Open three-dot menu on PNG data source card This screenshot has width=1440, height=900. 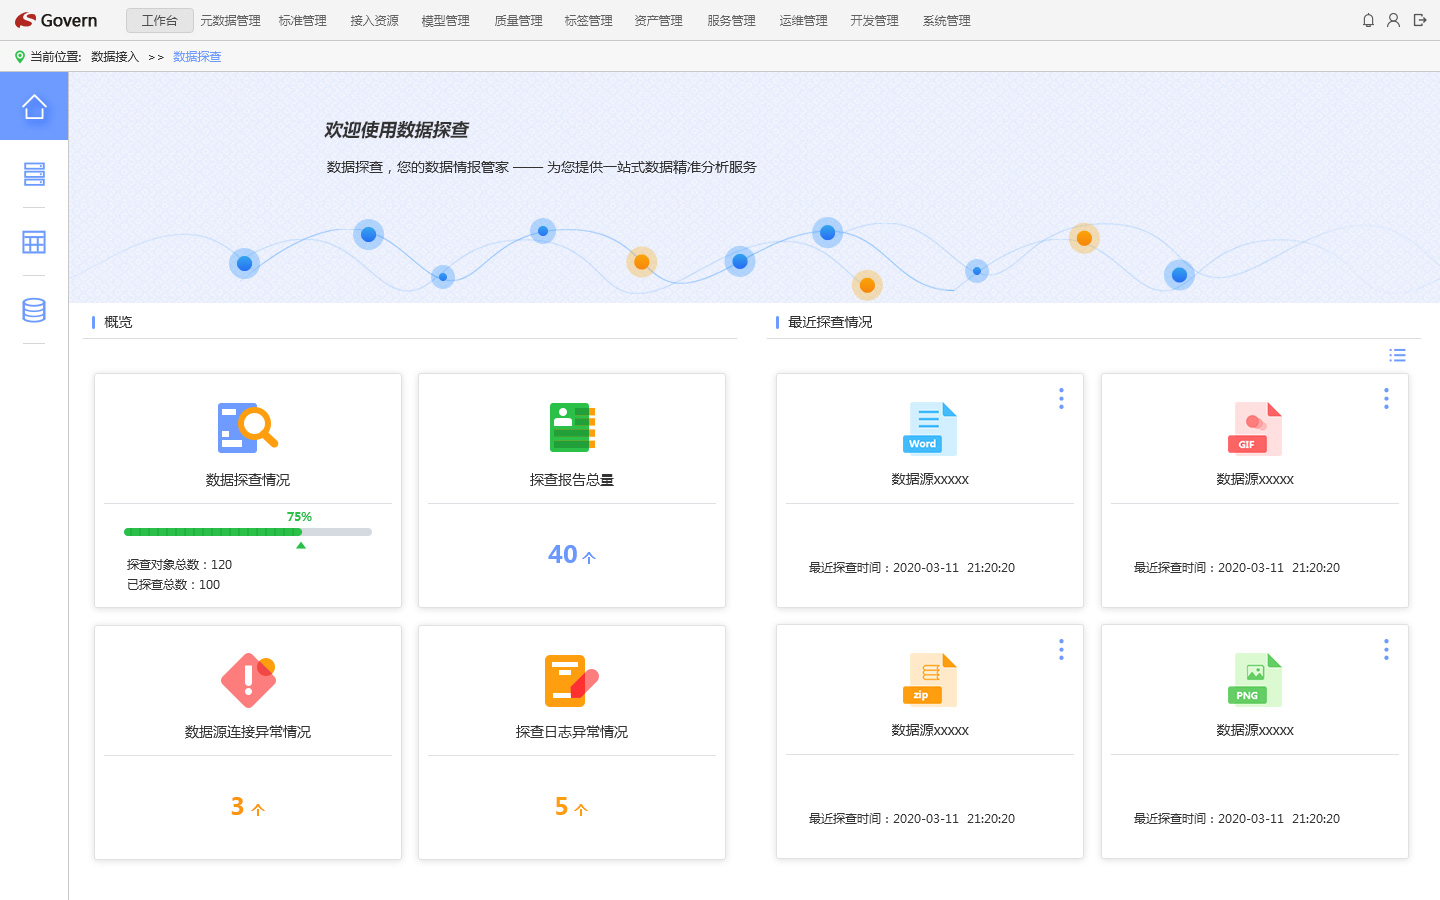point(1386,649)
